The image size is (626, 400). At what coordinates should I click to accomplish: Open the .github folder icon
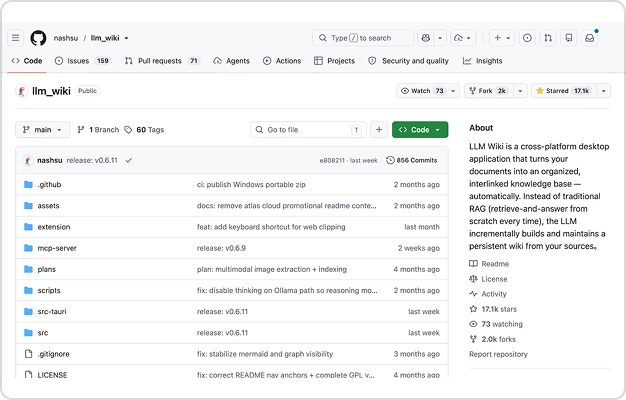click(x=28, y=184)
